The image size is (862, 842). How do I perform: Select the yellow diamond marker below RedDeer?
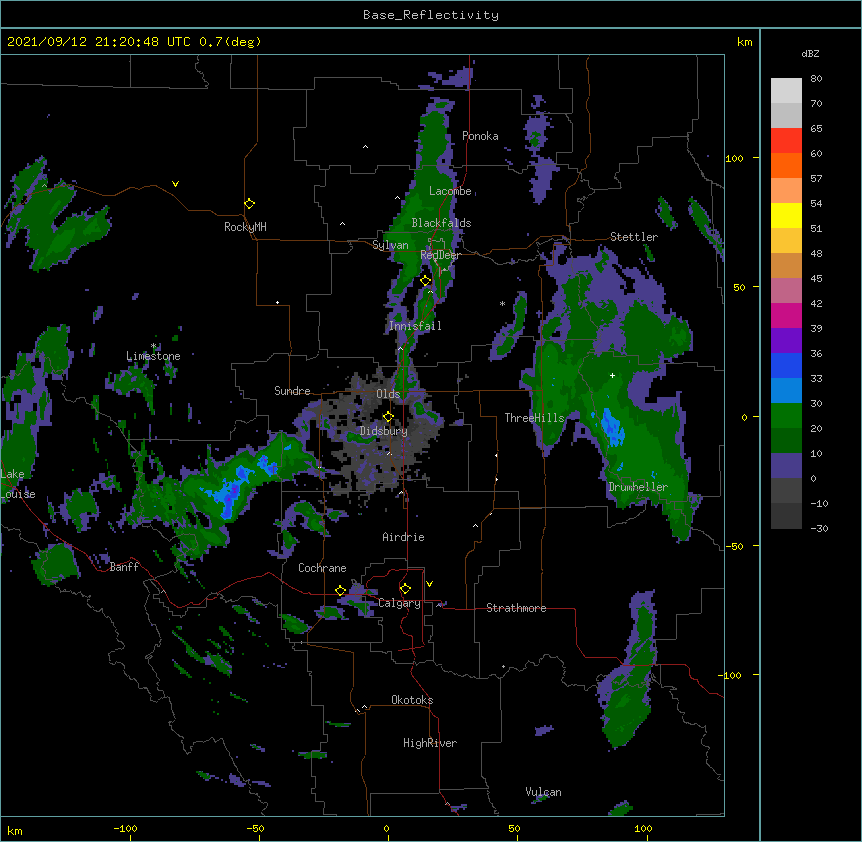click(426, 281)
